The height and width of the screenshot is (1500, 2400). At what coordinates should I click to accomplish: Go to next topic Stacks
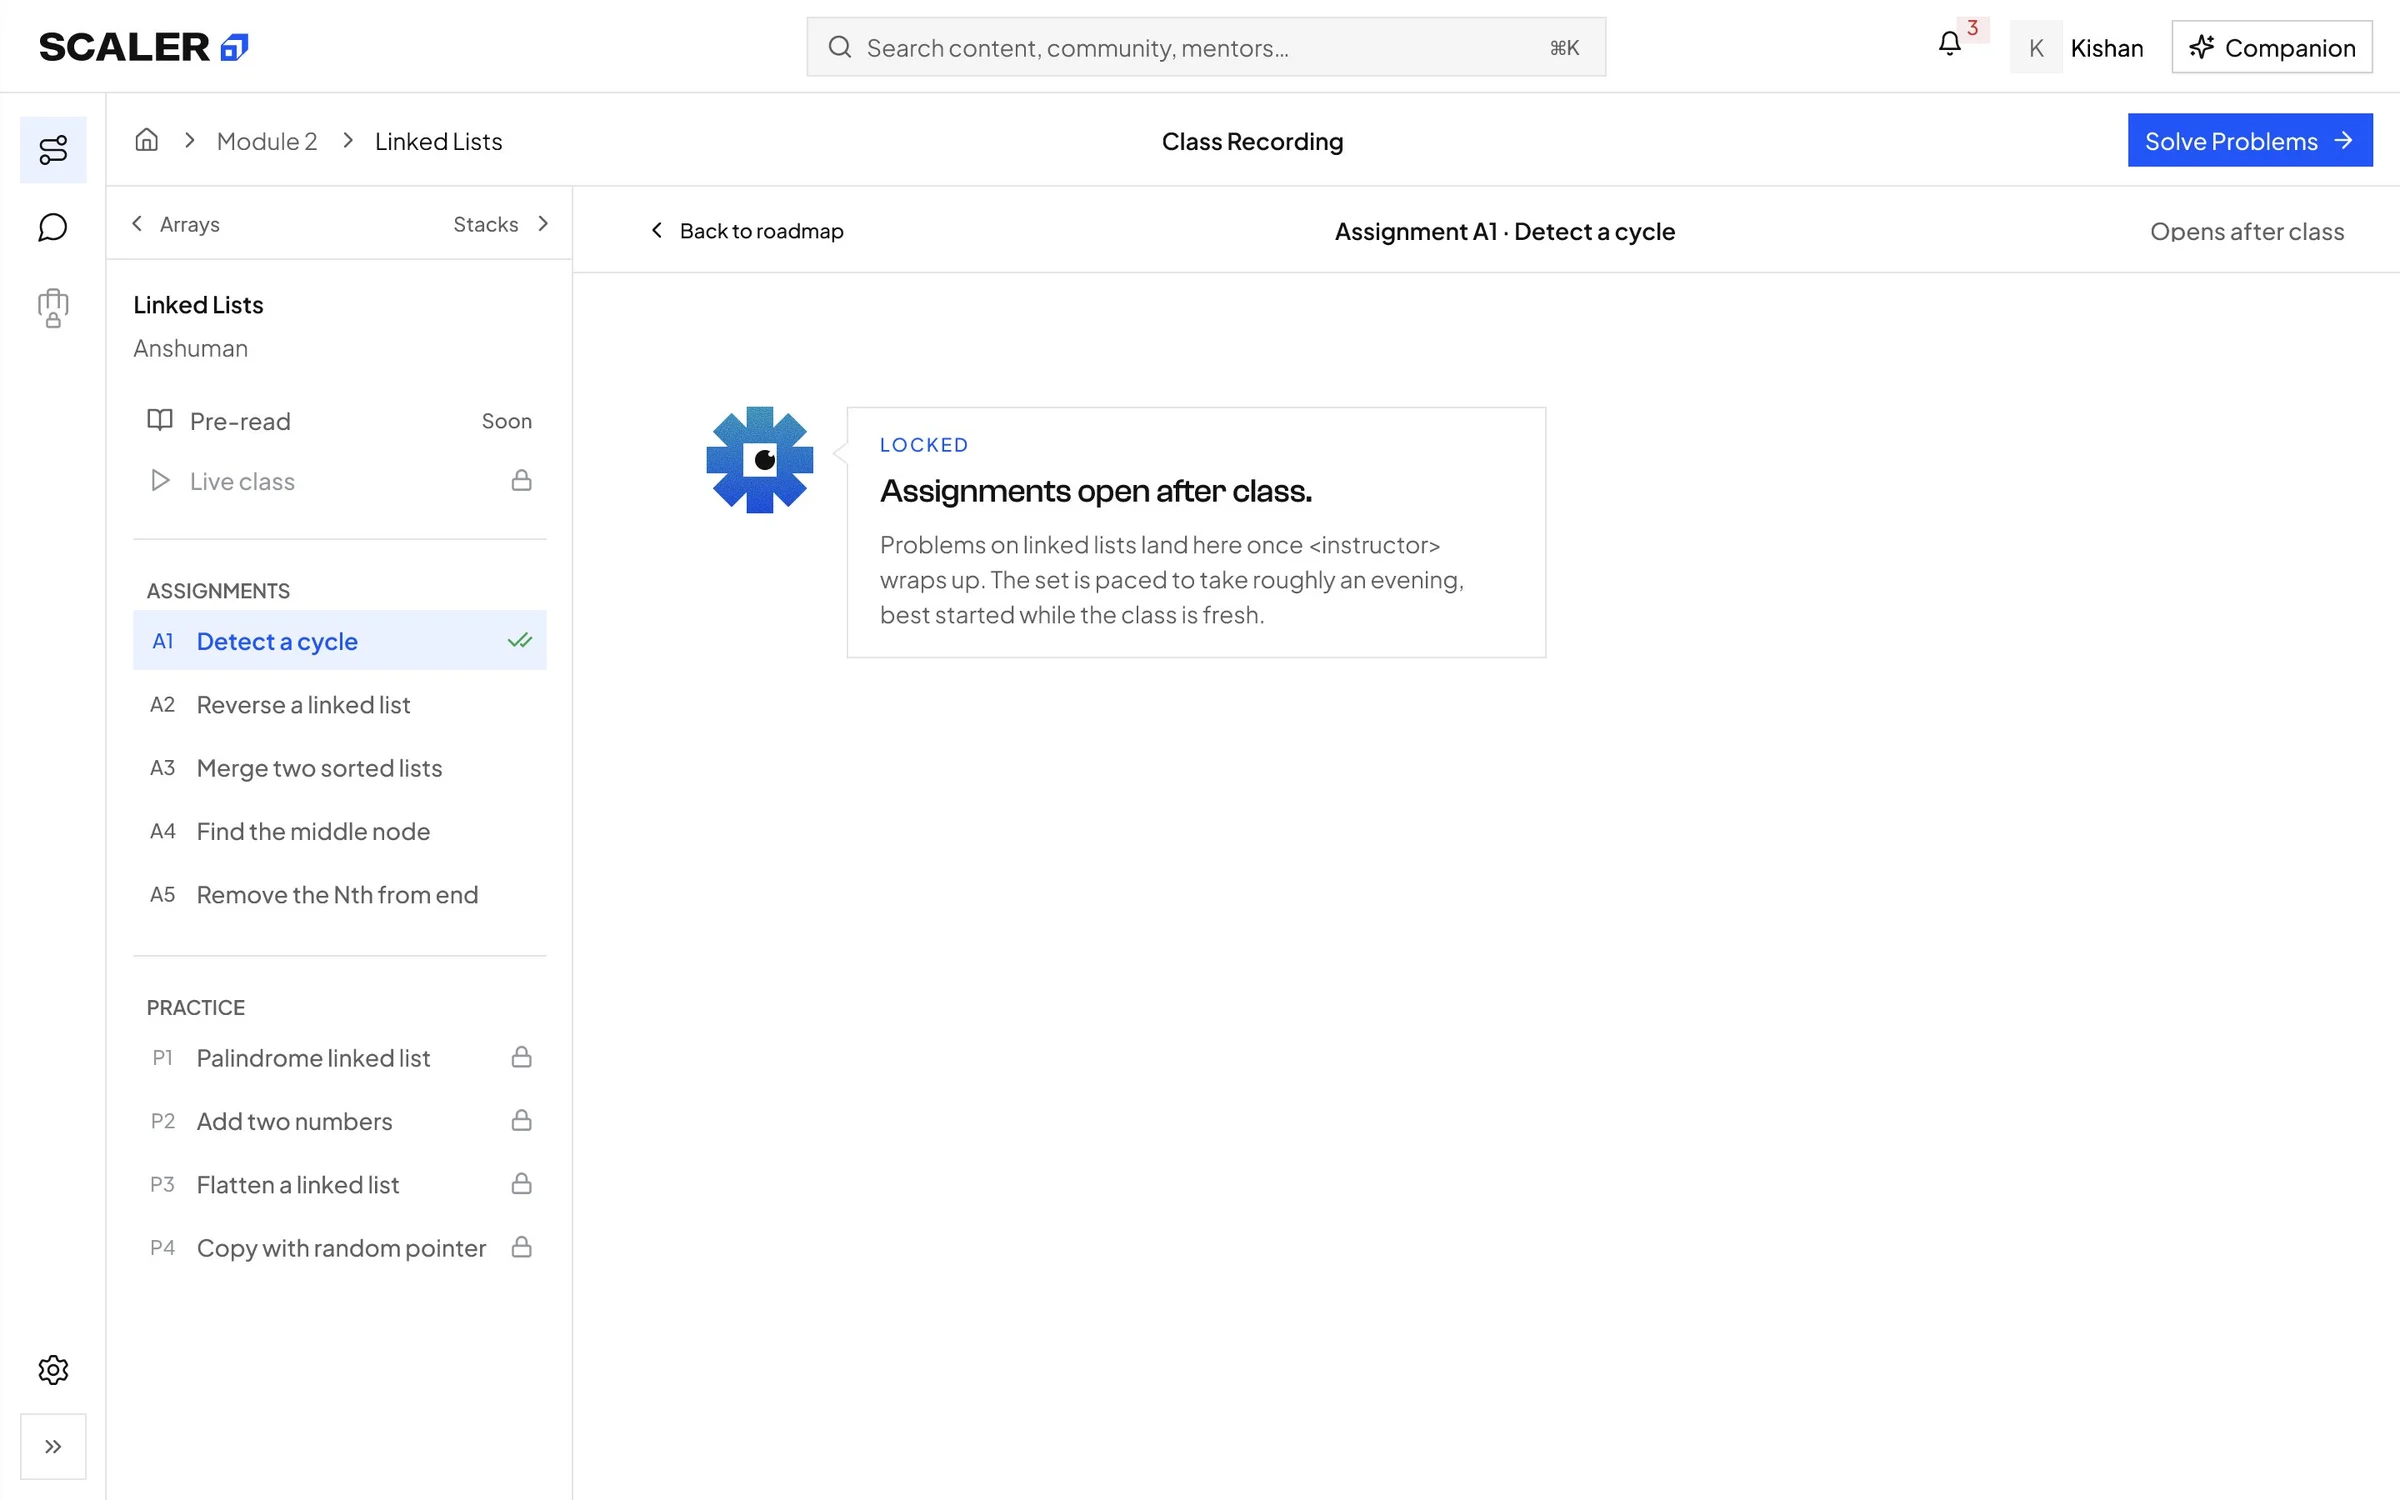(x=501, y=223)
